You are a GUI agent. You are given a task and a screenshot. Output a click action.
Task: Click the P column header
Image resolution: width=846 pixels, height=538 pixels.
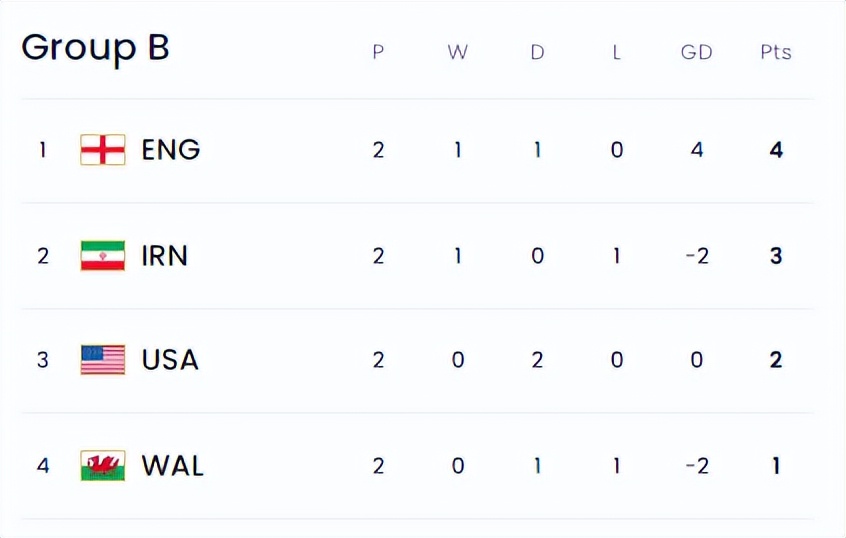click(x=378, y=52)
